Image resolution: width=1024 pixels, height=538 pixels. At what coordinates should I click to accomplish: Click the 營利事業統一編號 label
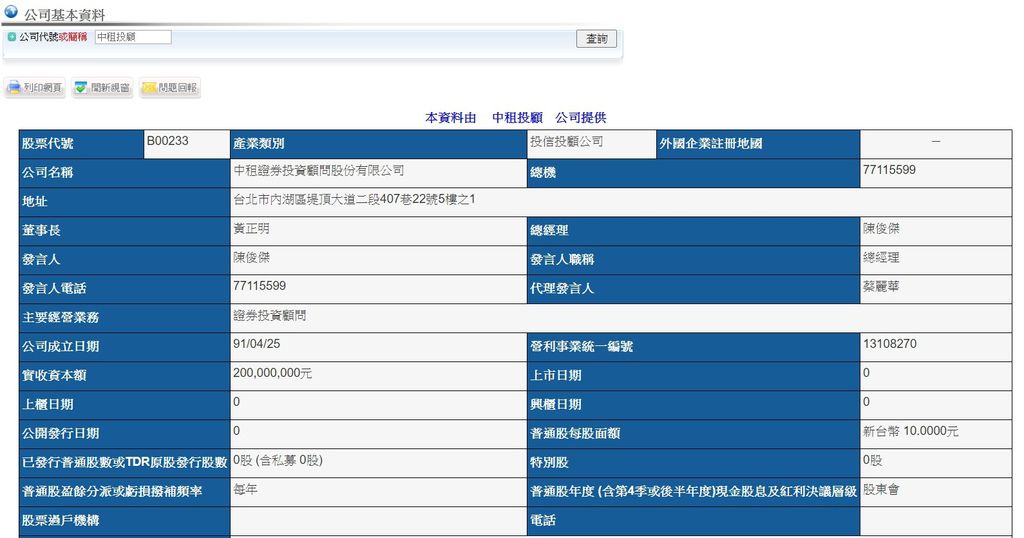click(x=581, y=347)
